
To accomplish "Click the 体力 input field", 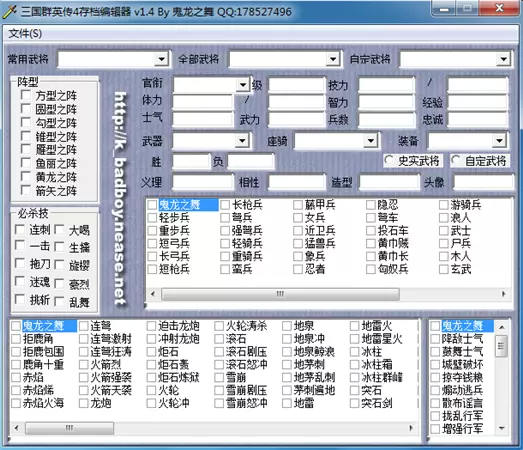I will (x=202, y=101).
